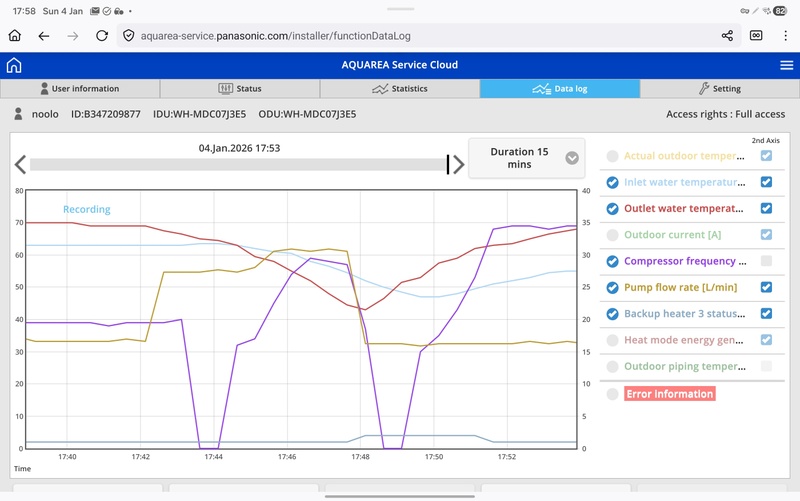Tap the Aquarea home icon in blue header

(x=14, y=65)
